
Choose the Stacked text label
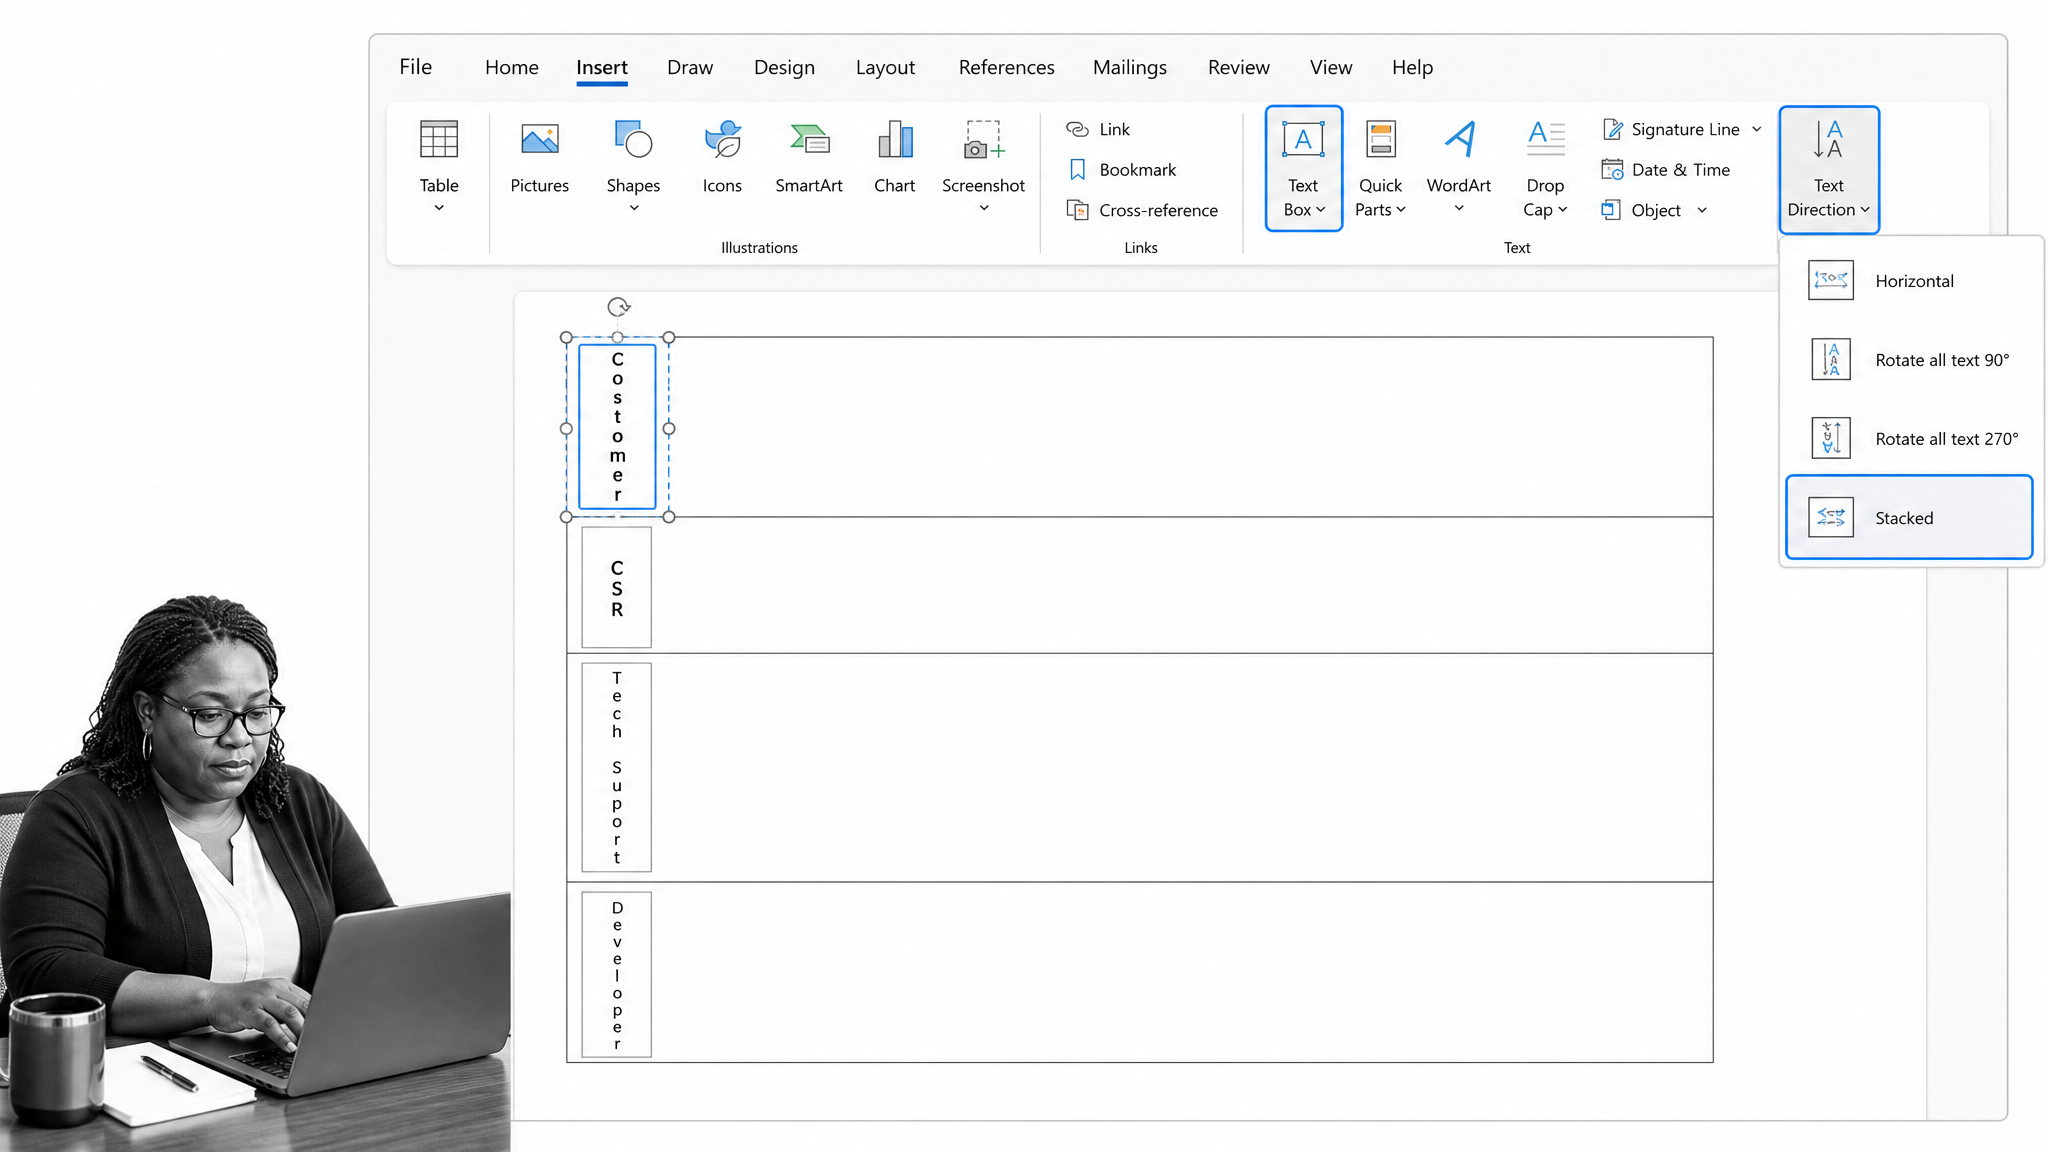(x=1904, y=518)
